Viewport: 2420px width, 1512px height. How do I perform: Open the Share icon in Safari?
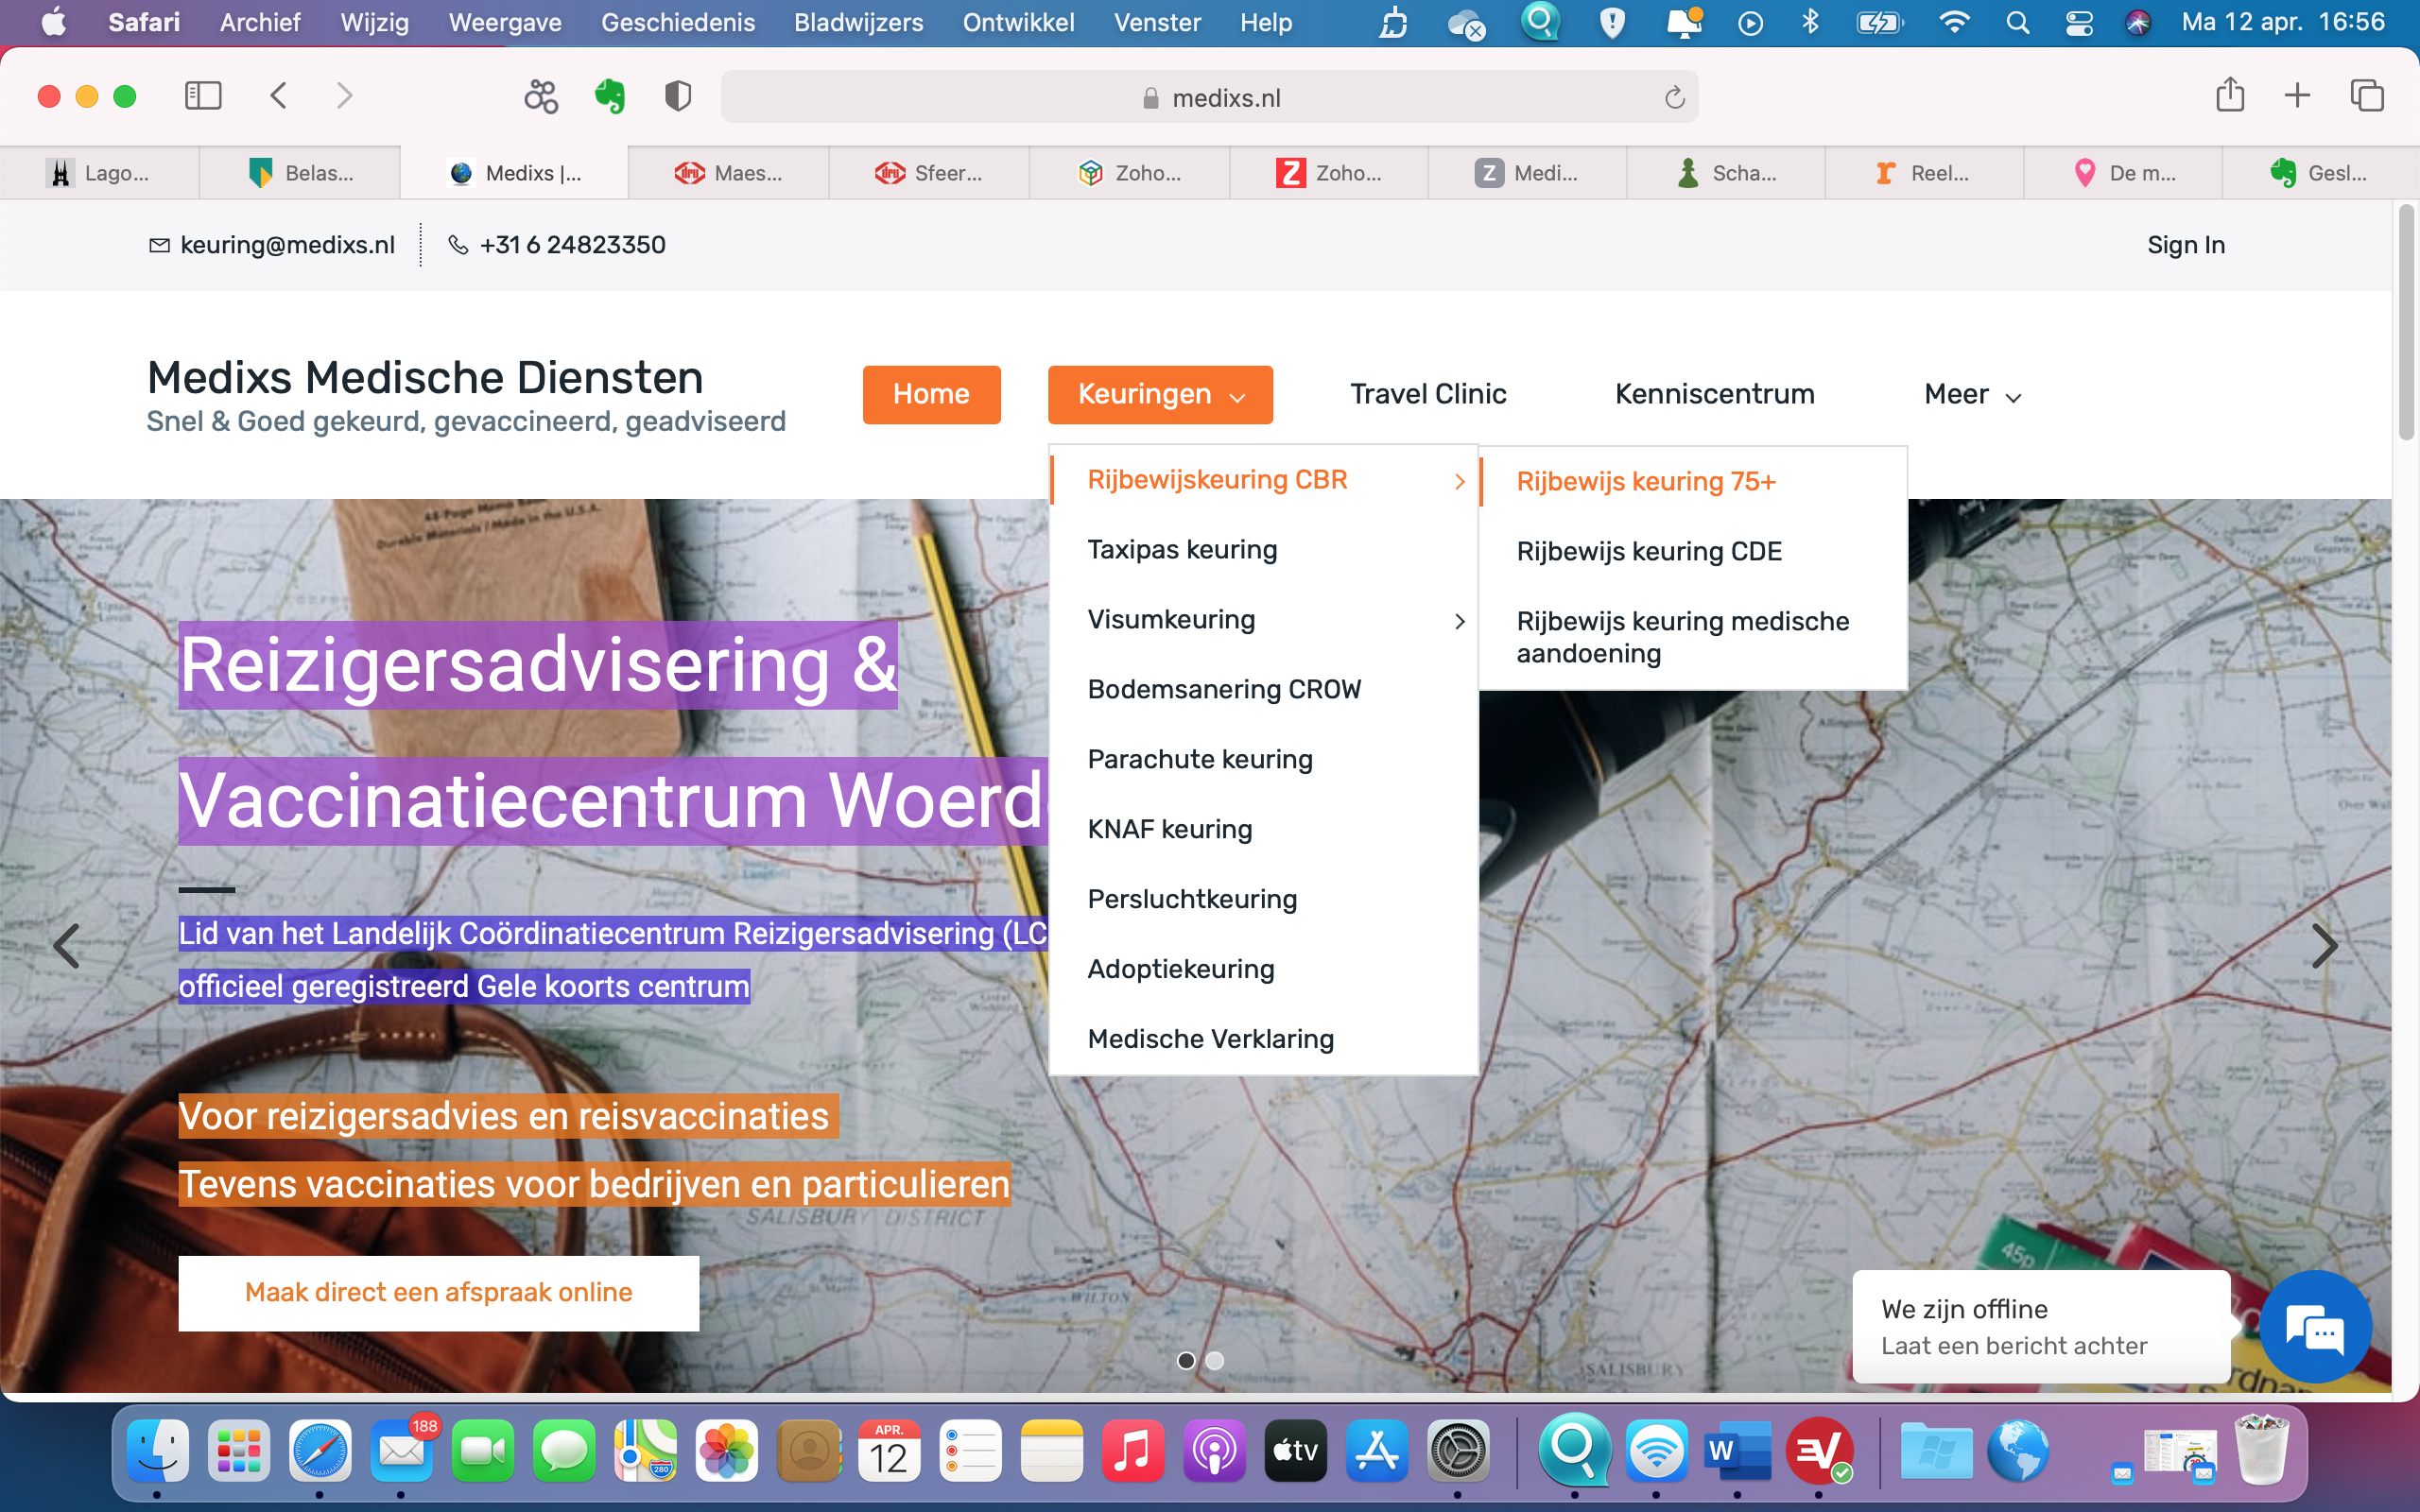click(2230, 95)
